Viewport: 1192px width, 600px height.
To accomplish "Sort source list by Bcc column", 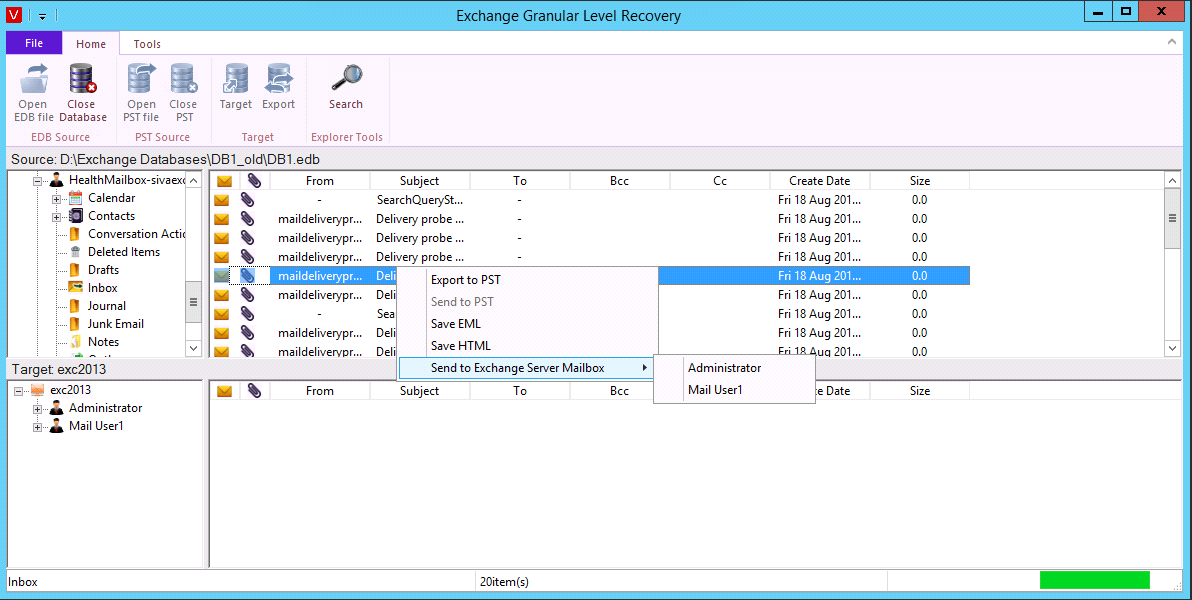I will click(x=620, y=181).
